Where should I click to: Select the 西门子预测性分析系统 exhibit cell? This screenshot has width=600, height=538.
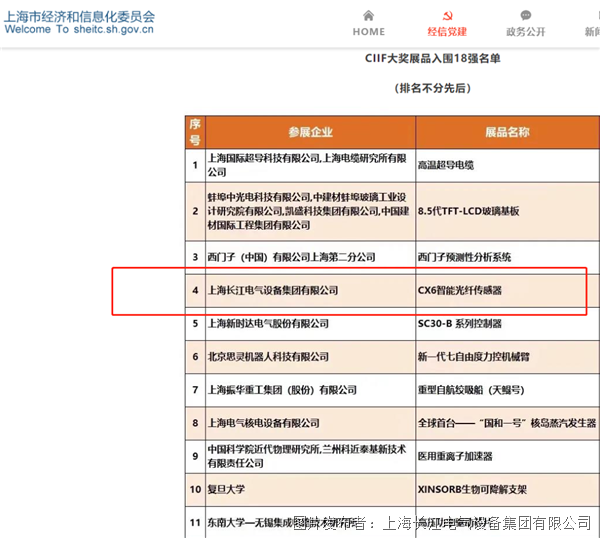(507, 257)
